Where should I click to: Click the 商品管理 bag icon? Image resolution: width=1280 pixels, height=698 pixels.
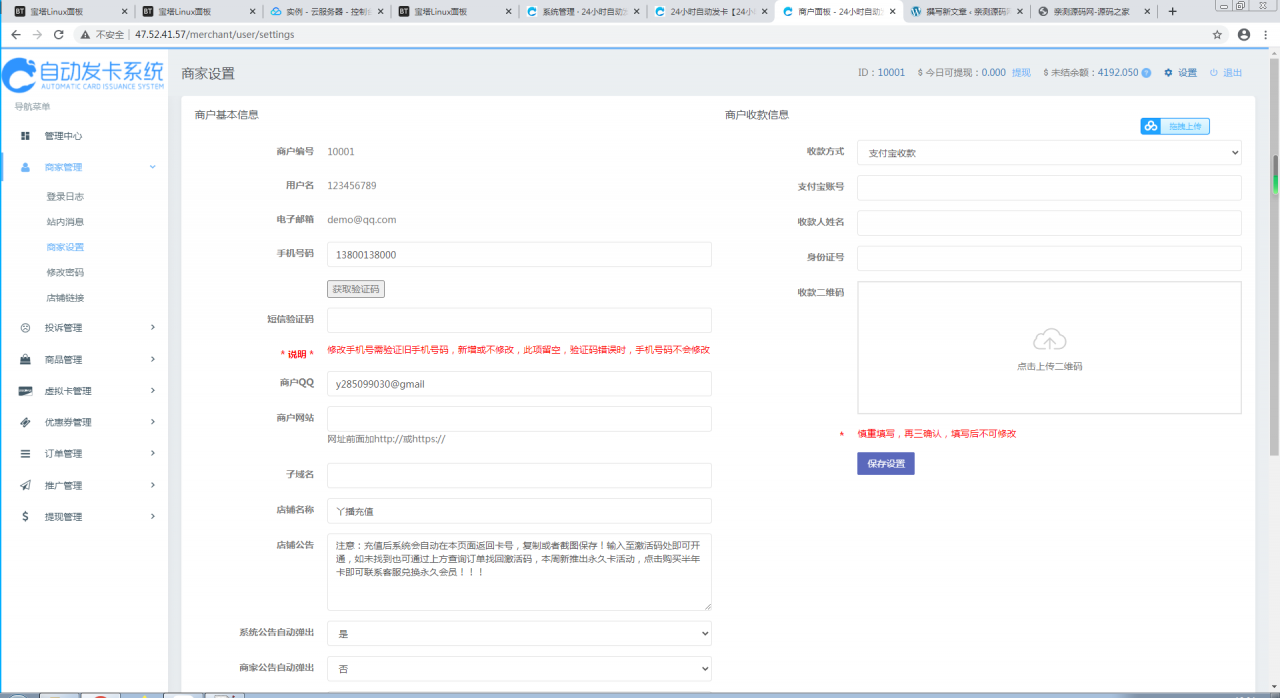coord(25,359)
